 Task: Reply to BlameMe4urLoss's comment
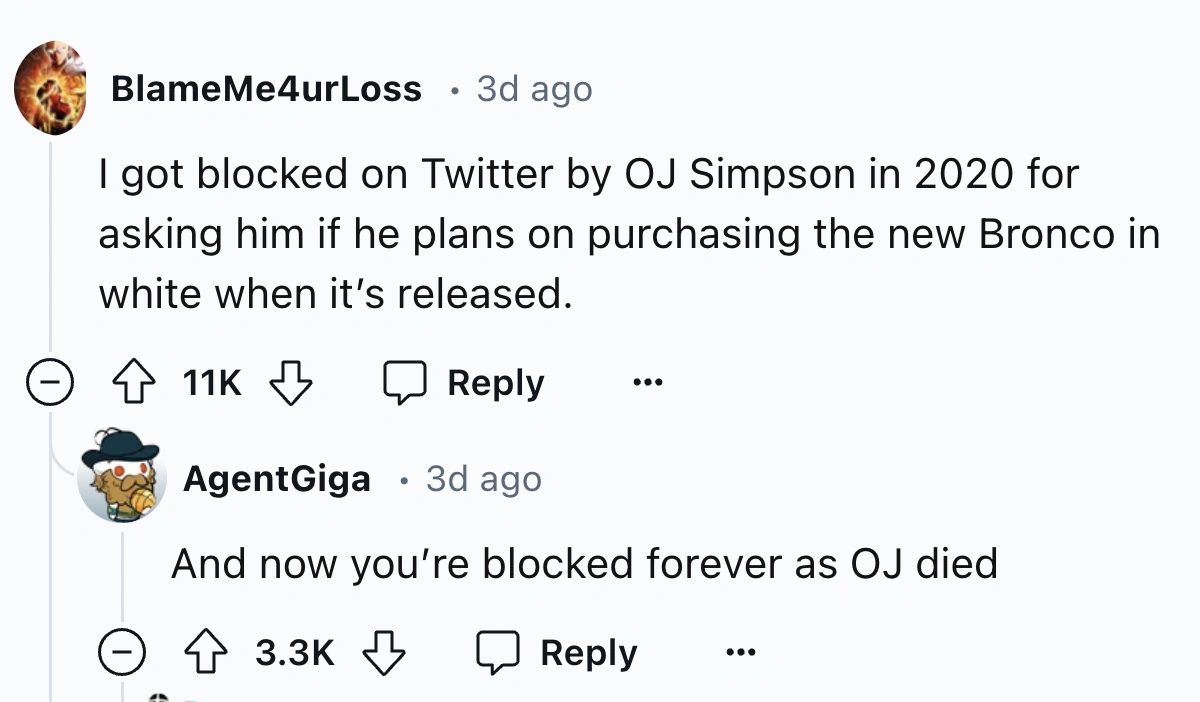(x=465, y=383)
